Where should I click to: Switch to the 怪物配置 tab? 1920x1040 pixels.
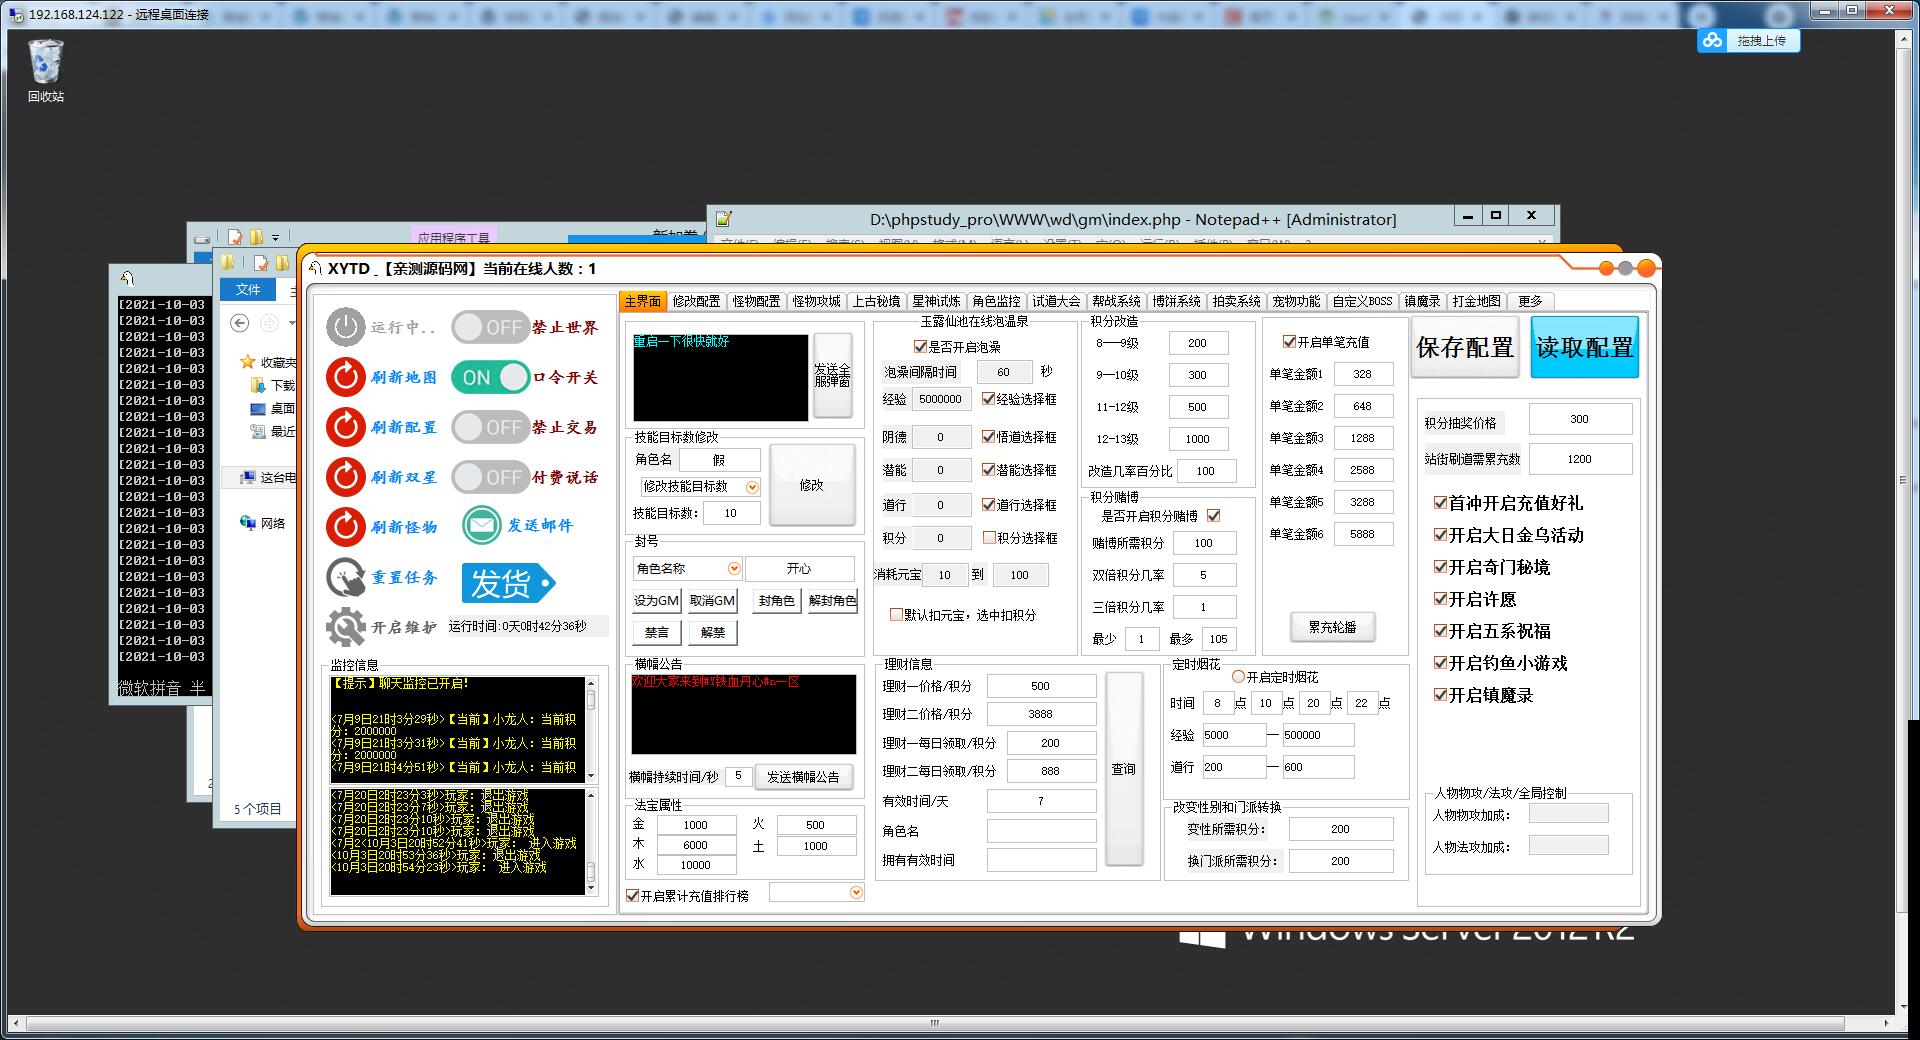[x=757, y=301]
